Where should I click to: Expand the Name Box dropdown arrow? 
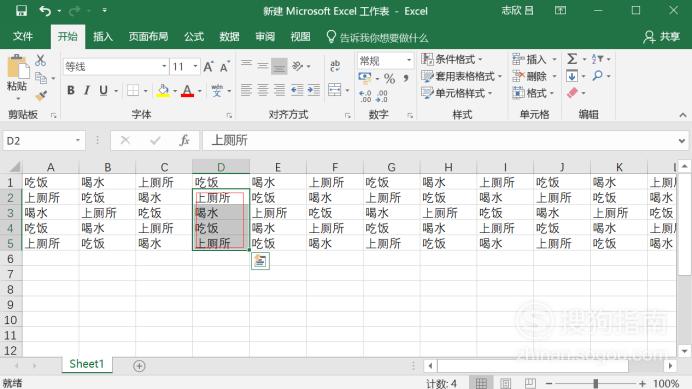(x=78, y=140)
